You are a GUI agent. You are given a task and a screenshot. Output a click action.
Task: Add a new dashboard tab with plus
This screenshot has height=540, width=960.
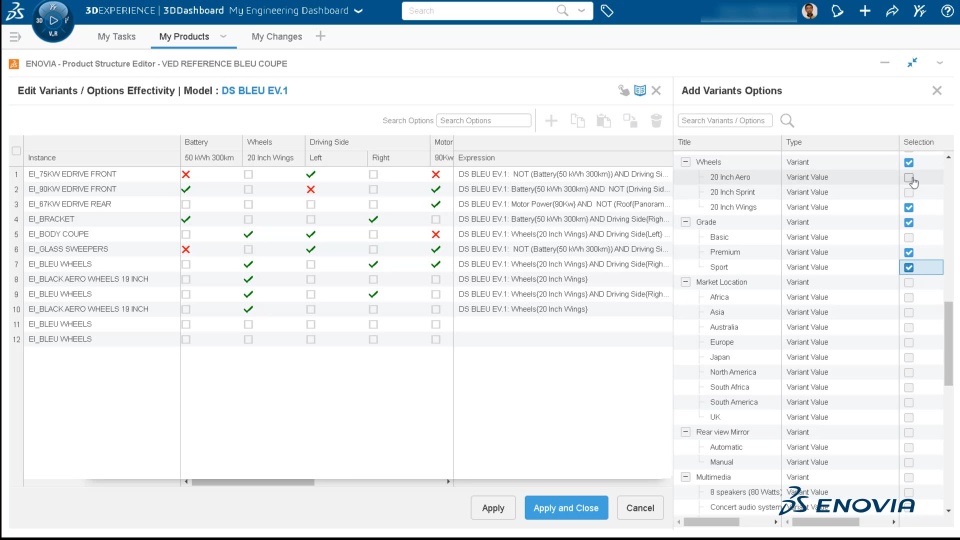pyautogui.click(x=320, y=36)
